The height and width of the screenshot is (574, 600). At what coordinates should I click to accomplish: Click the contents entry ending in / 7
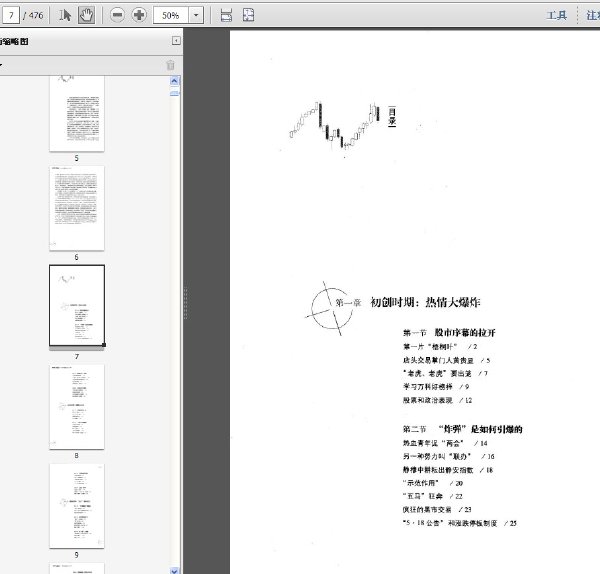coord(445,373)
